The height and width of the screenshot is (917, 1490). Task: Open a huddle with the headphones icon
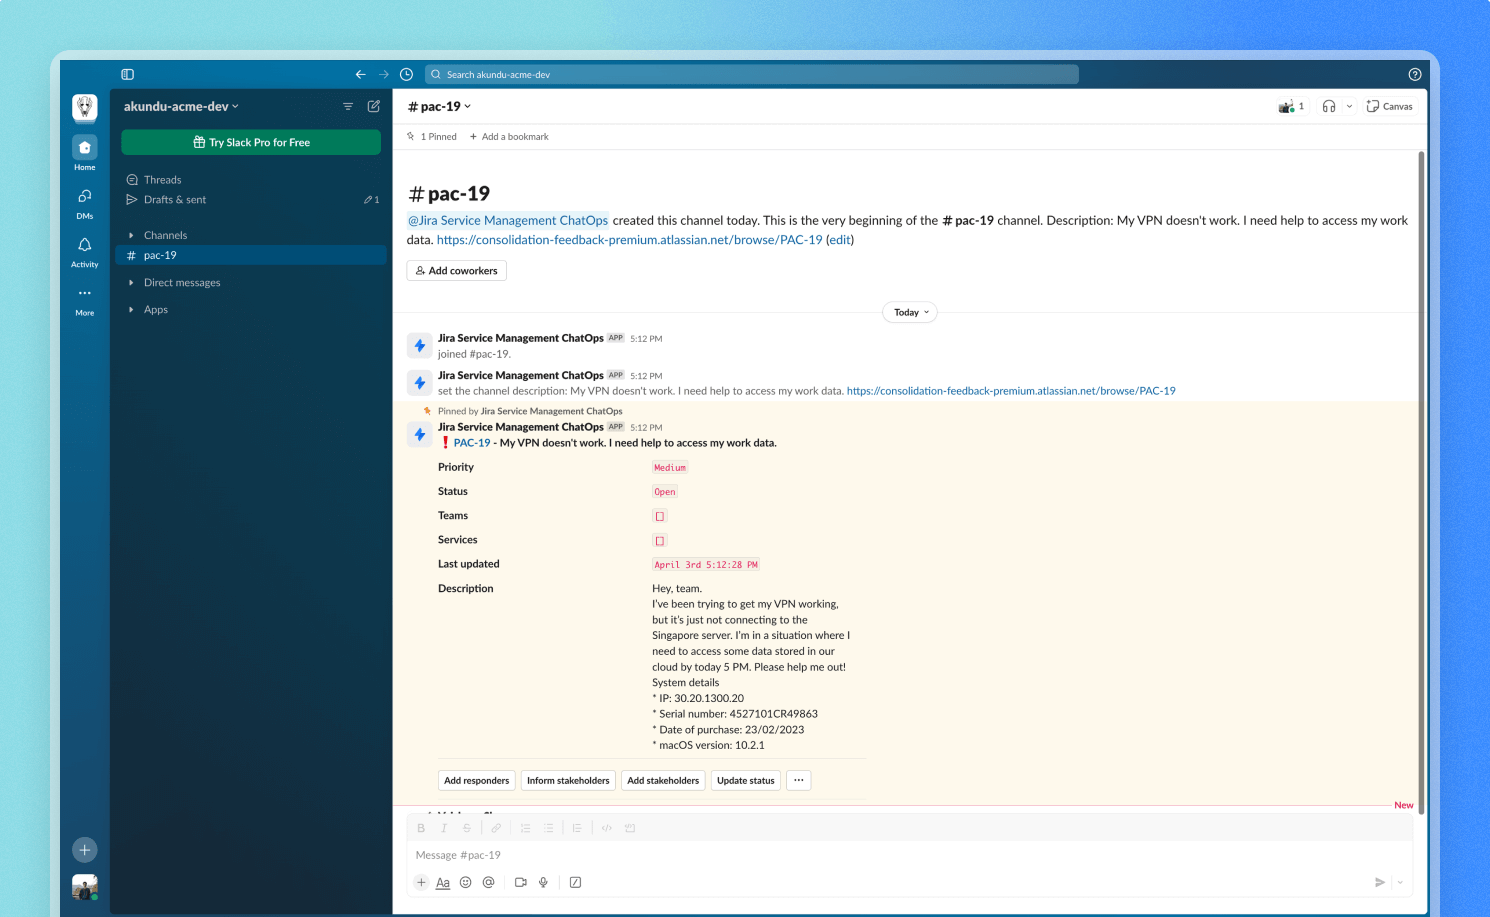coord(1329,105)
